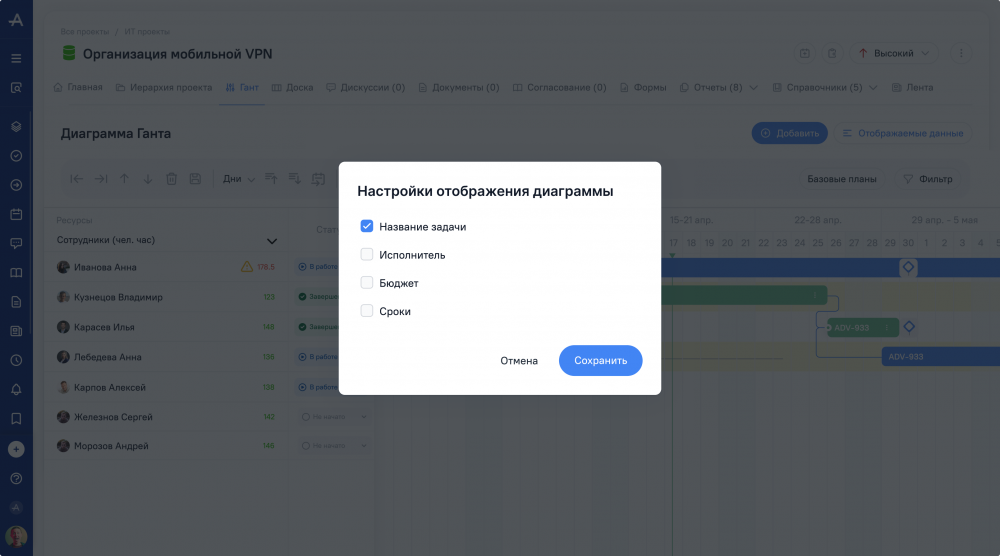Click the bookmark icon in sidebar

(16, 418)
